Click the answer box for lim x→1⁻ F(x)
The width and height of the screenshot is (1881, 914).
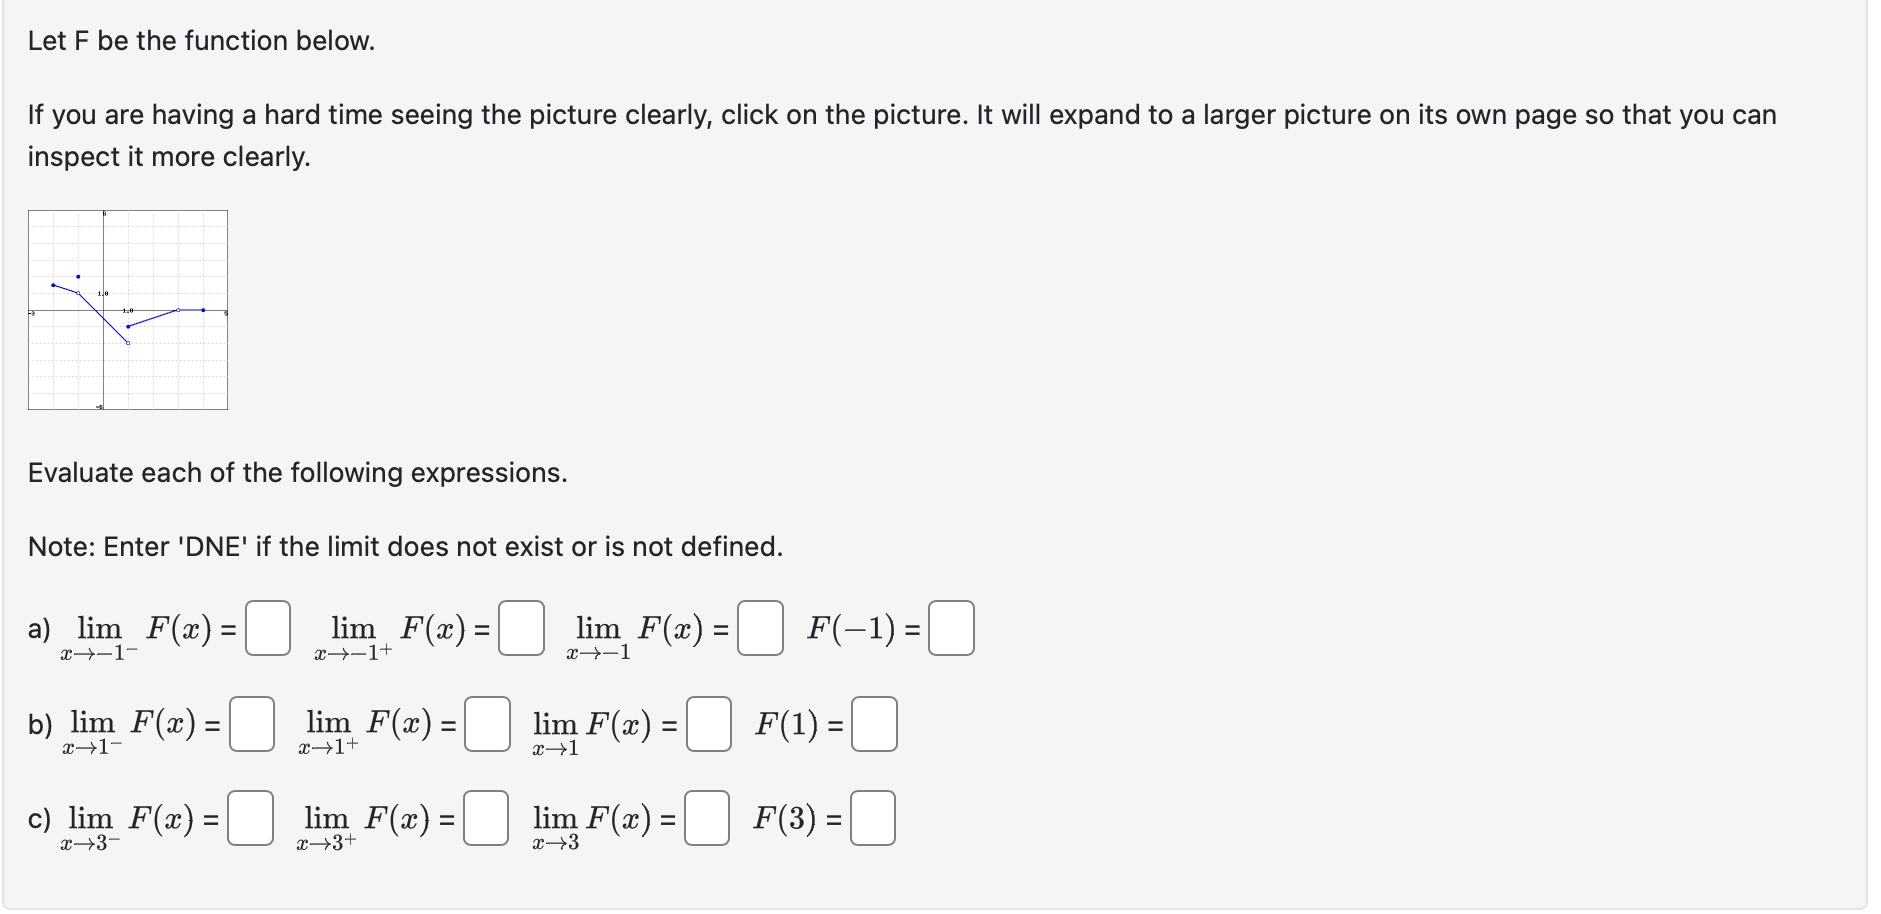point(252,723)
